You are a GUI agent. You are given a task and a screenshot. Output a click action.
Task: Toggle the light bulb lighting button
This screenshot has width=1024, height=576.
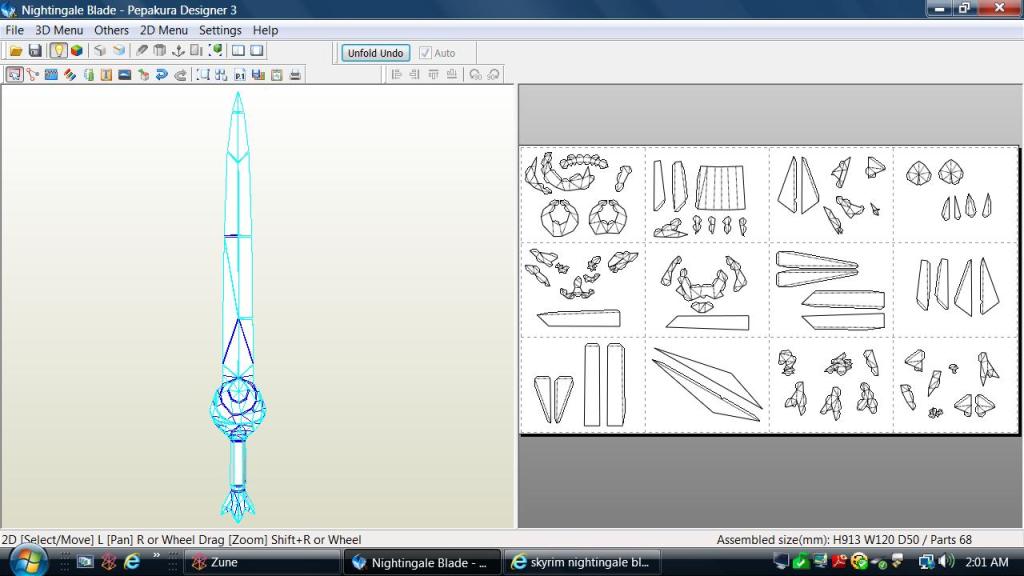pos(58,51)
